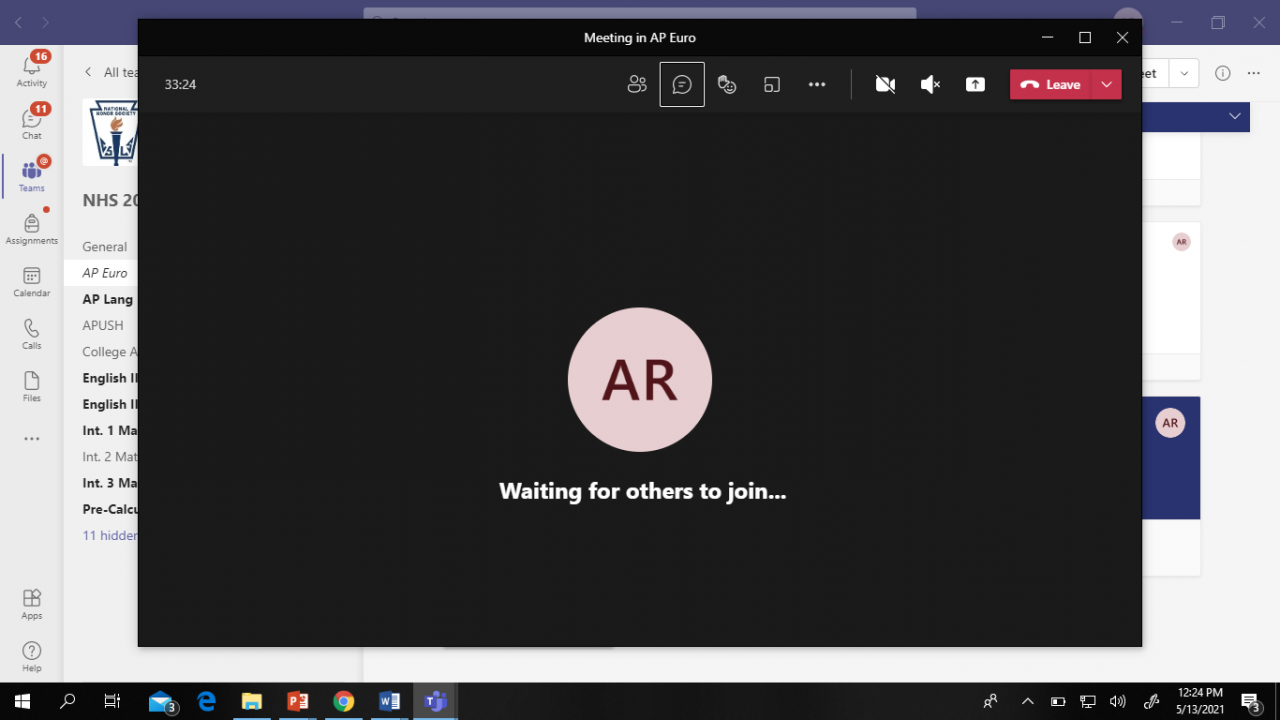Open Calendar in Teams sidebar
The height and width of the screenshot is (720, 1280).
32,282
